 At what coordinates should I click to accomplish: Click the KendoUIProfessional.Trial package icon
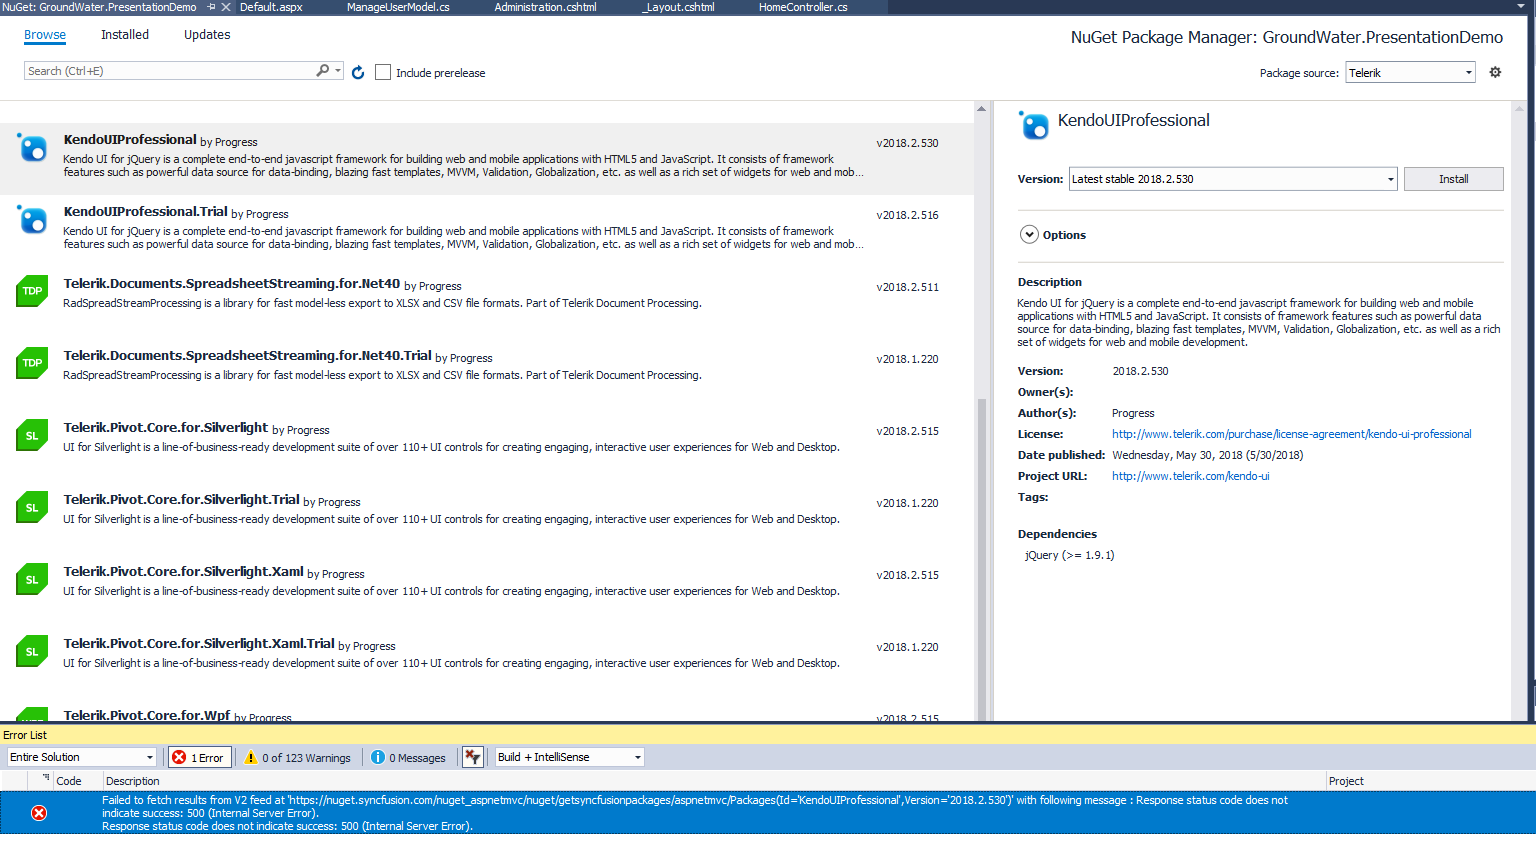click(32, 220)
